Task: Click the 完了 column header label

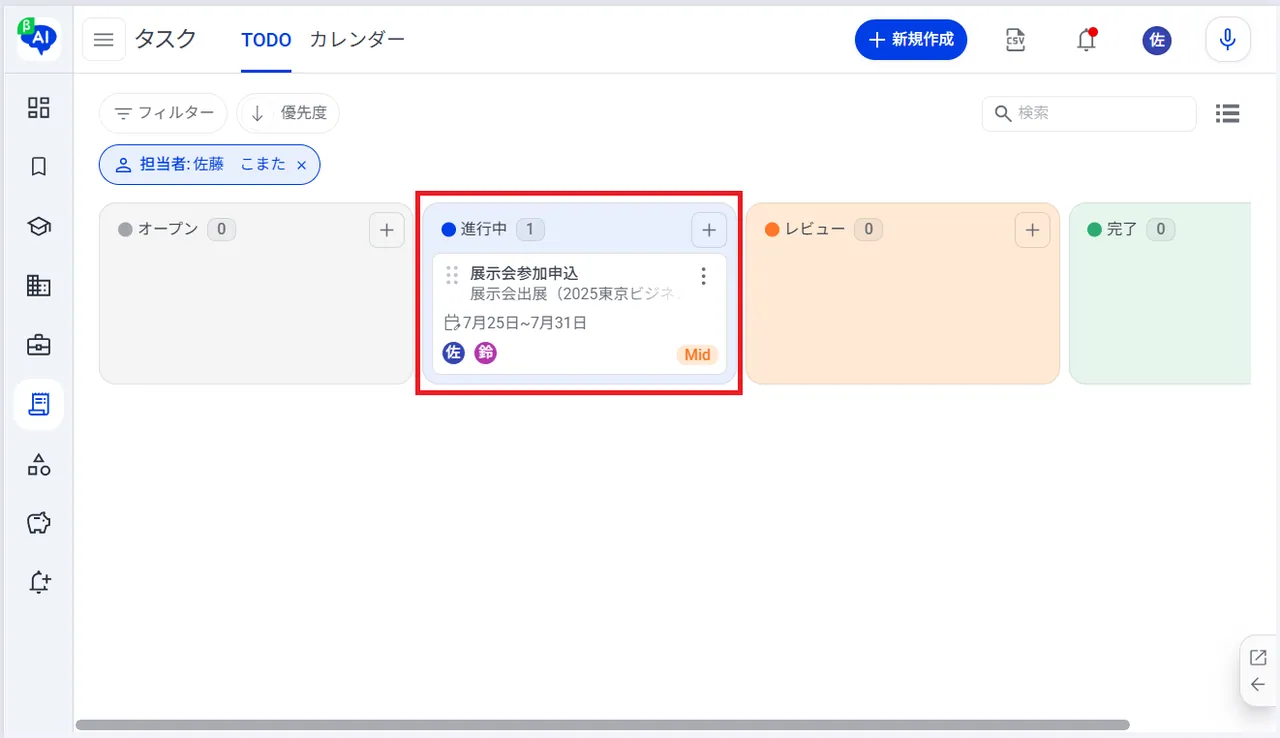Action: coord(1122,230)
